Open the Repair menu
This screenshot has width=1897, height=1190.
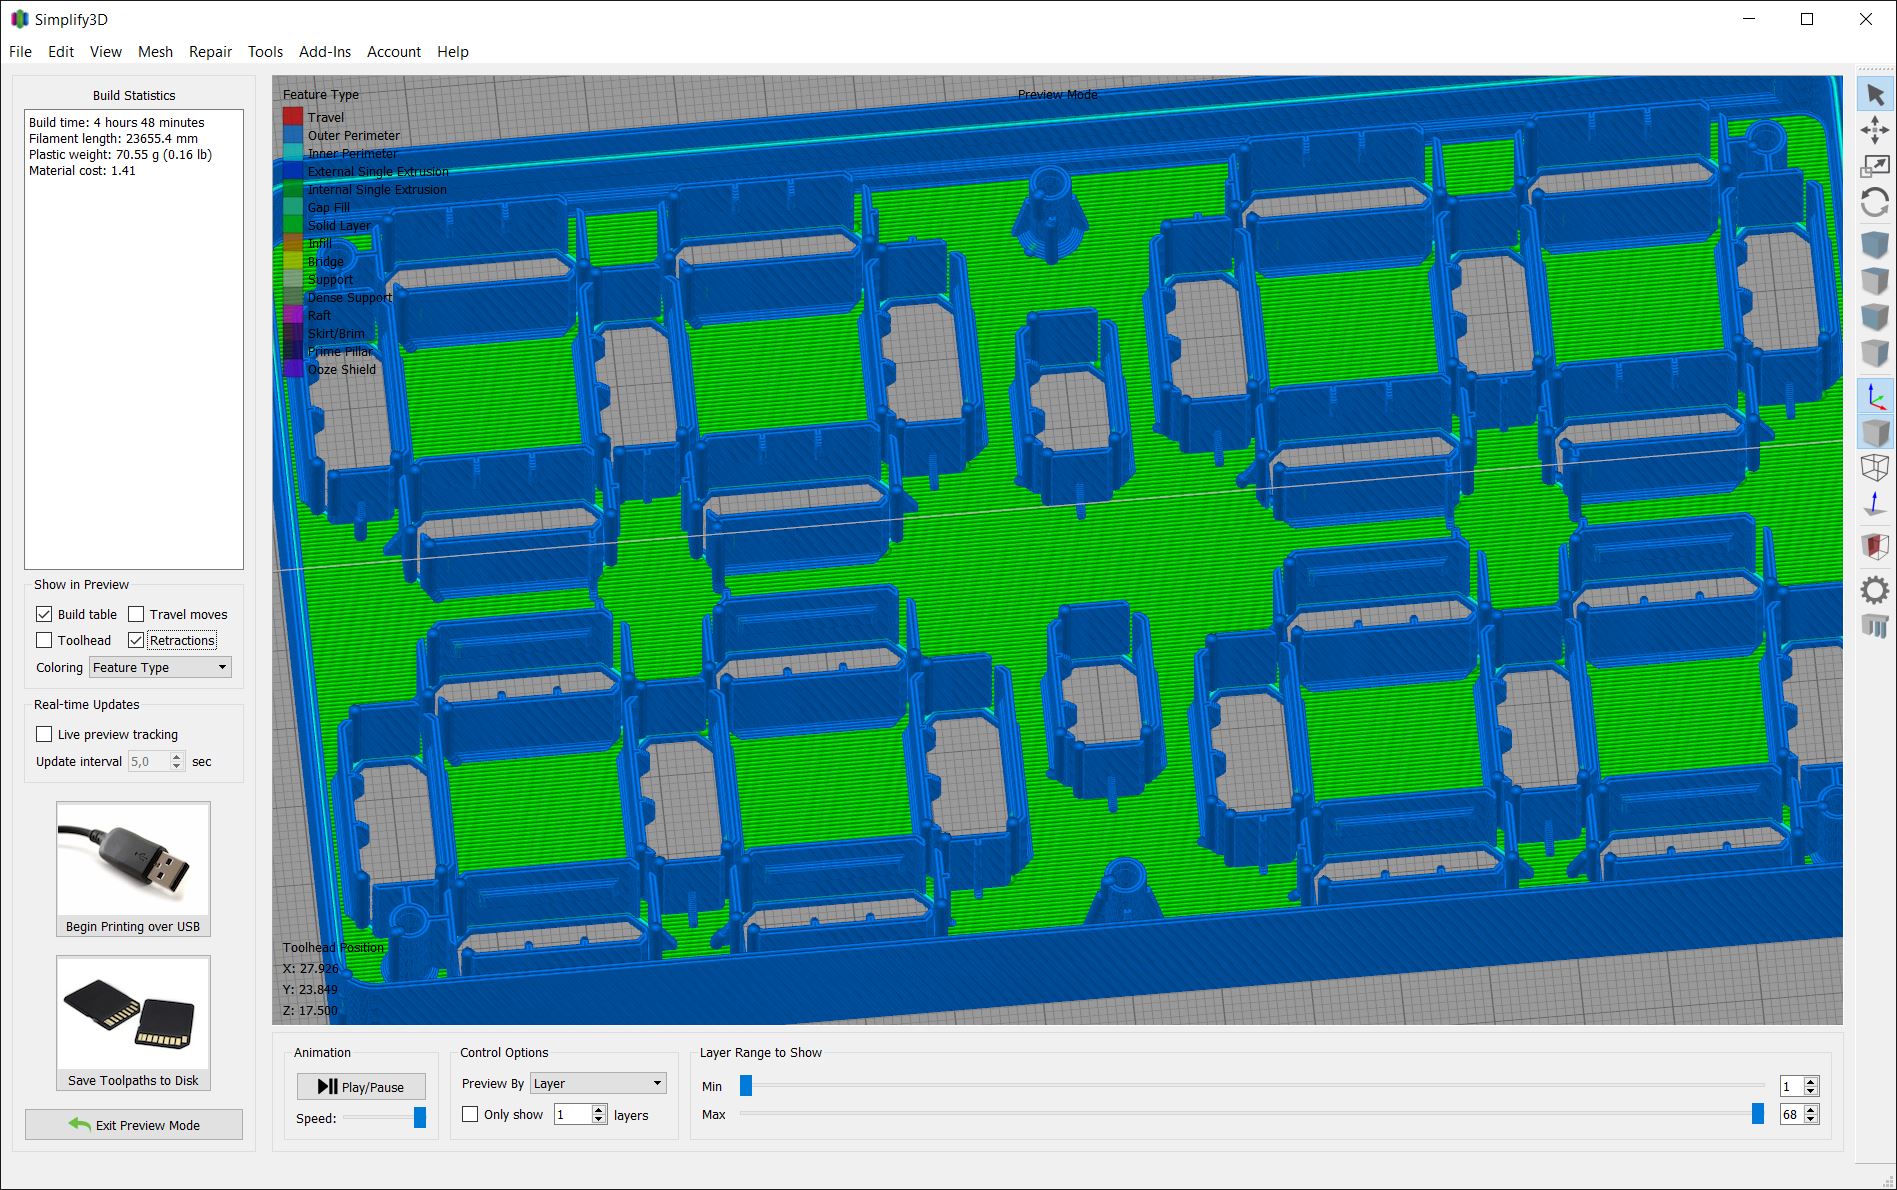(210, 52)
